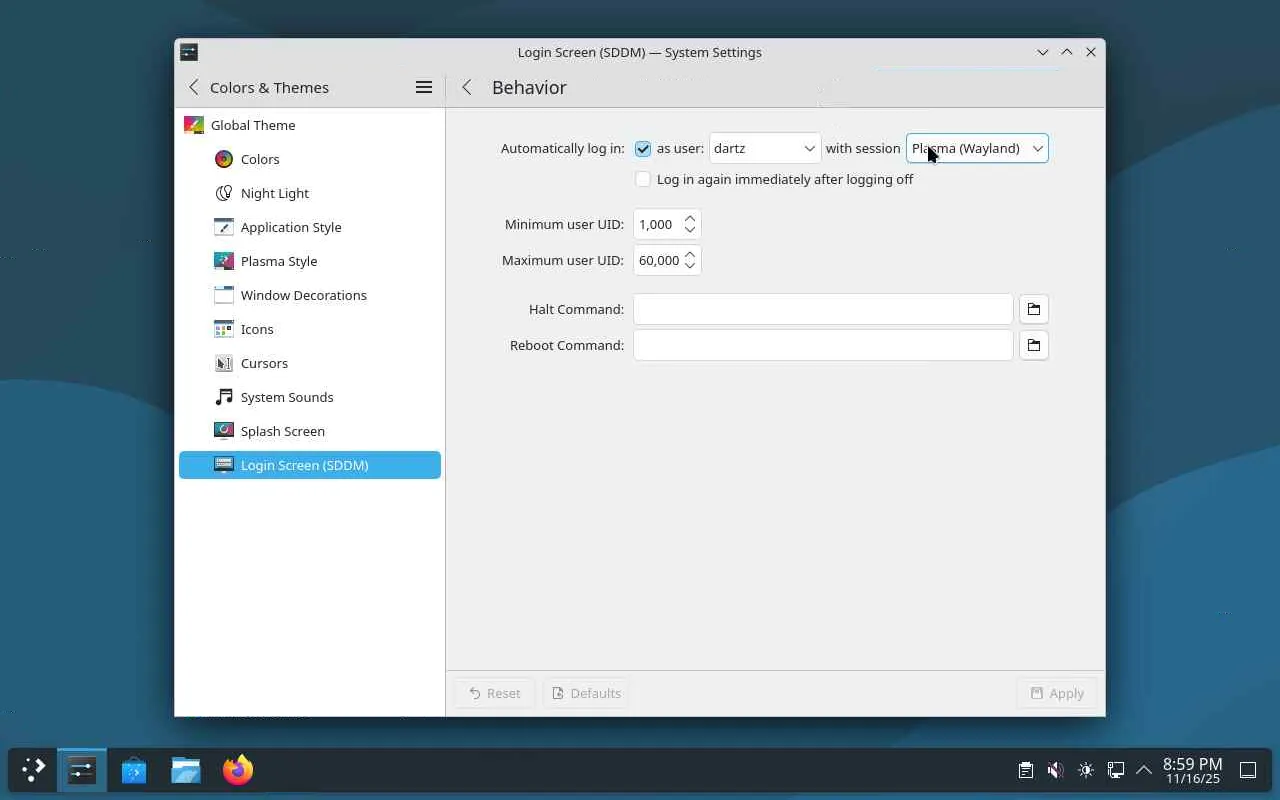Click System Settings taskbar icon
Image resolution: width=1280 pixels, height=800 pixels.
coord(82,770)
